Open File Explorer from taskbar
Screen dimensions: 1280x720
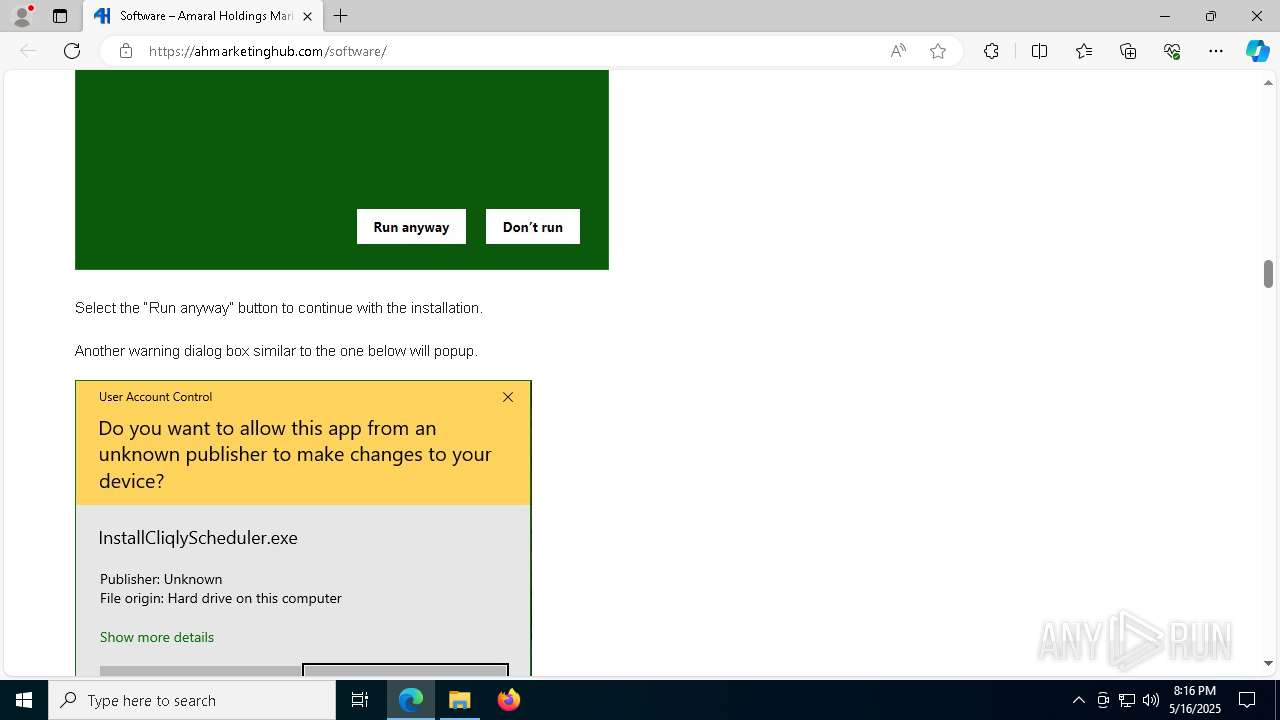coord(460,700)
